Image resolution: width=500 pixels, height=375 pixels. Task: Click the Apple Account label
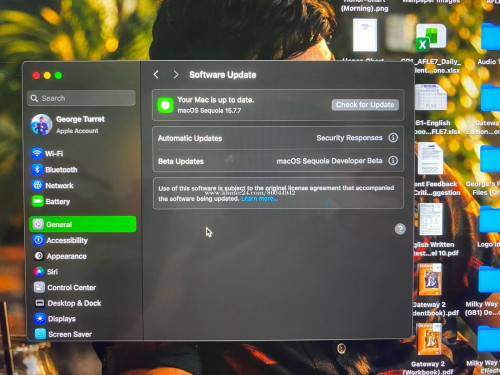click(77, 131)
